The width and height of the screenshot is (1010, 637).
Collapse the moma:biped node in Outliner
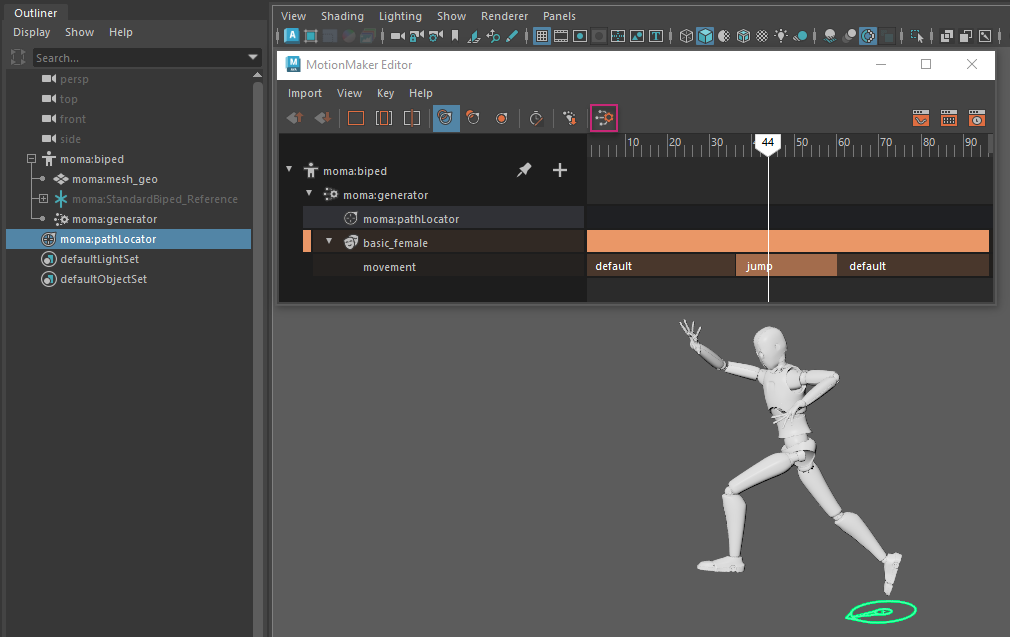[x=31, y=159]
